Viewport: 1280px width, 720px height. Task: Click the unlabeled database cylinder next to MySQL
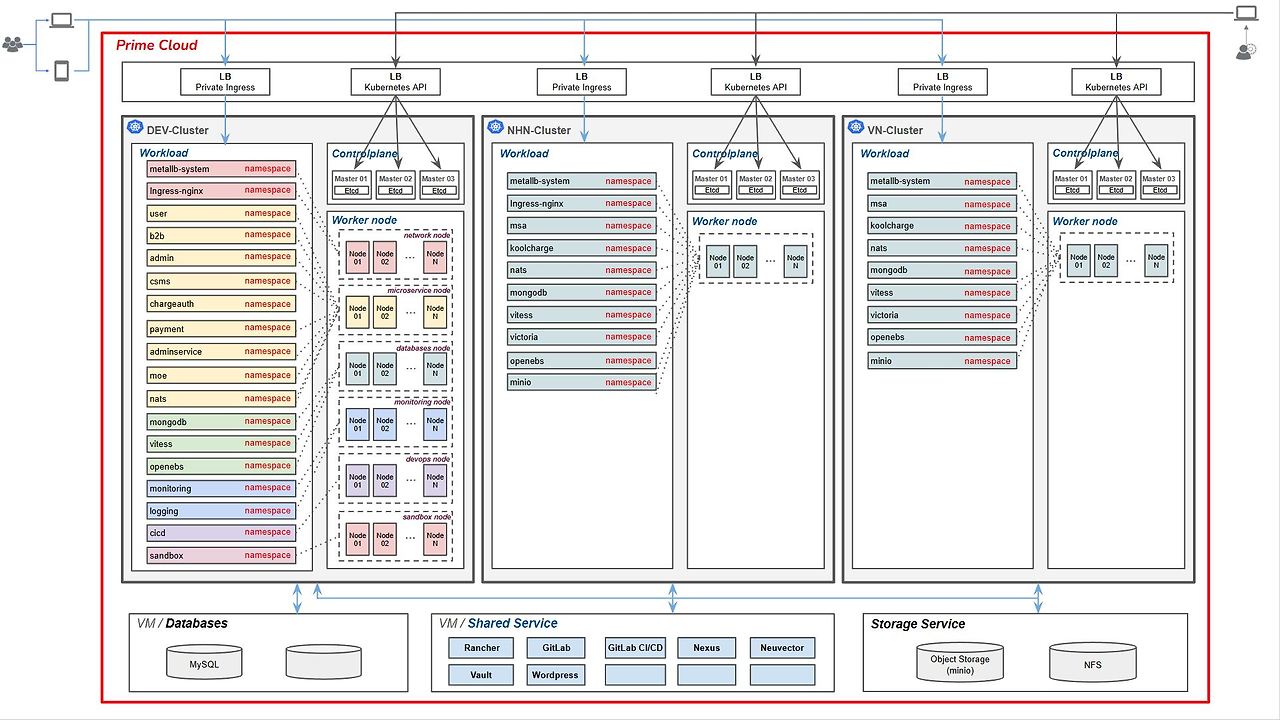pos(323,662)
